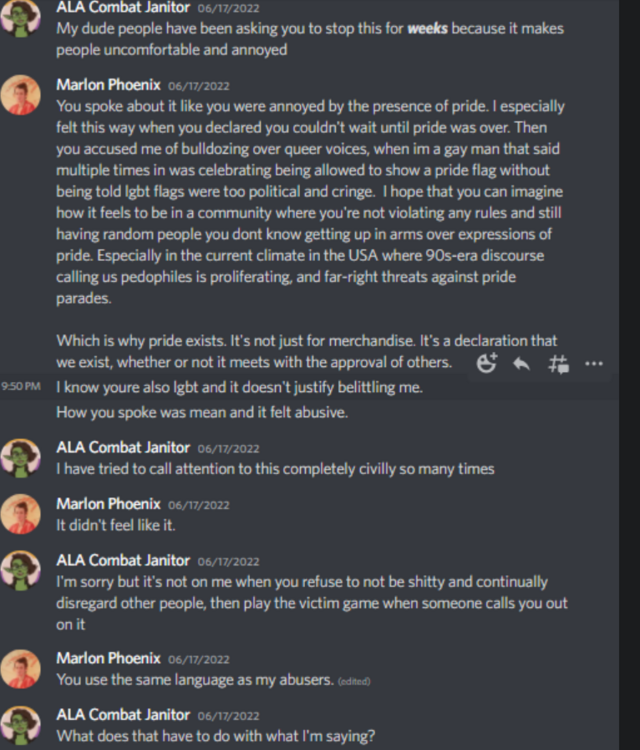
Task: Click the '(edited)' label on the message
Action: [354, 681]
